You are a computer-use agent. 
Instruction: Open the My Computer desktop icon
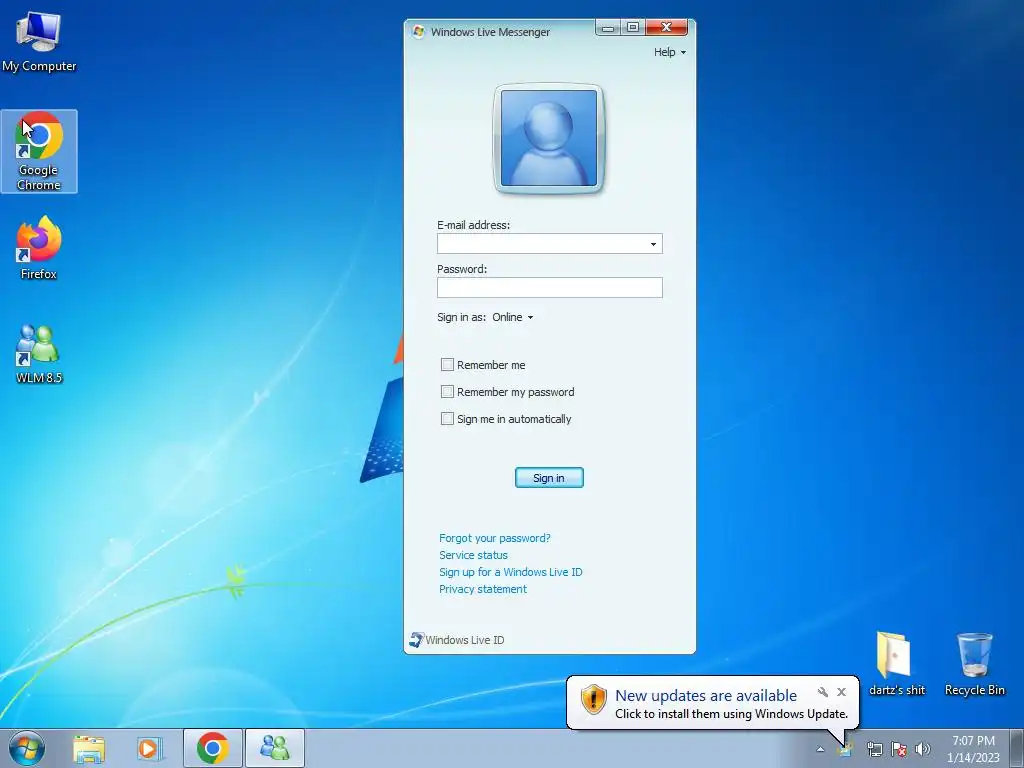coord(39,40)
